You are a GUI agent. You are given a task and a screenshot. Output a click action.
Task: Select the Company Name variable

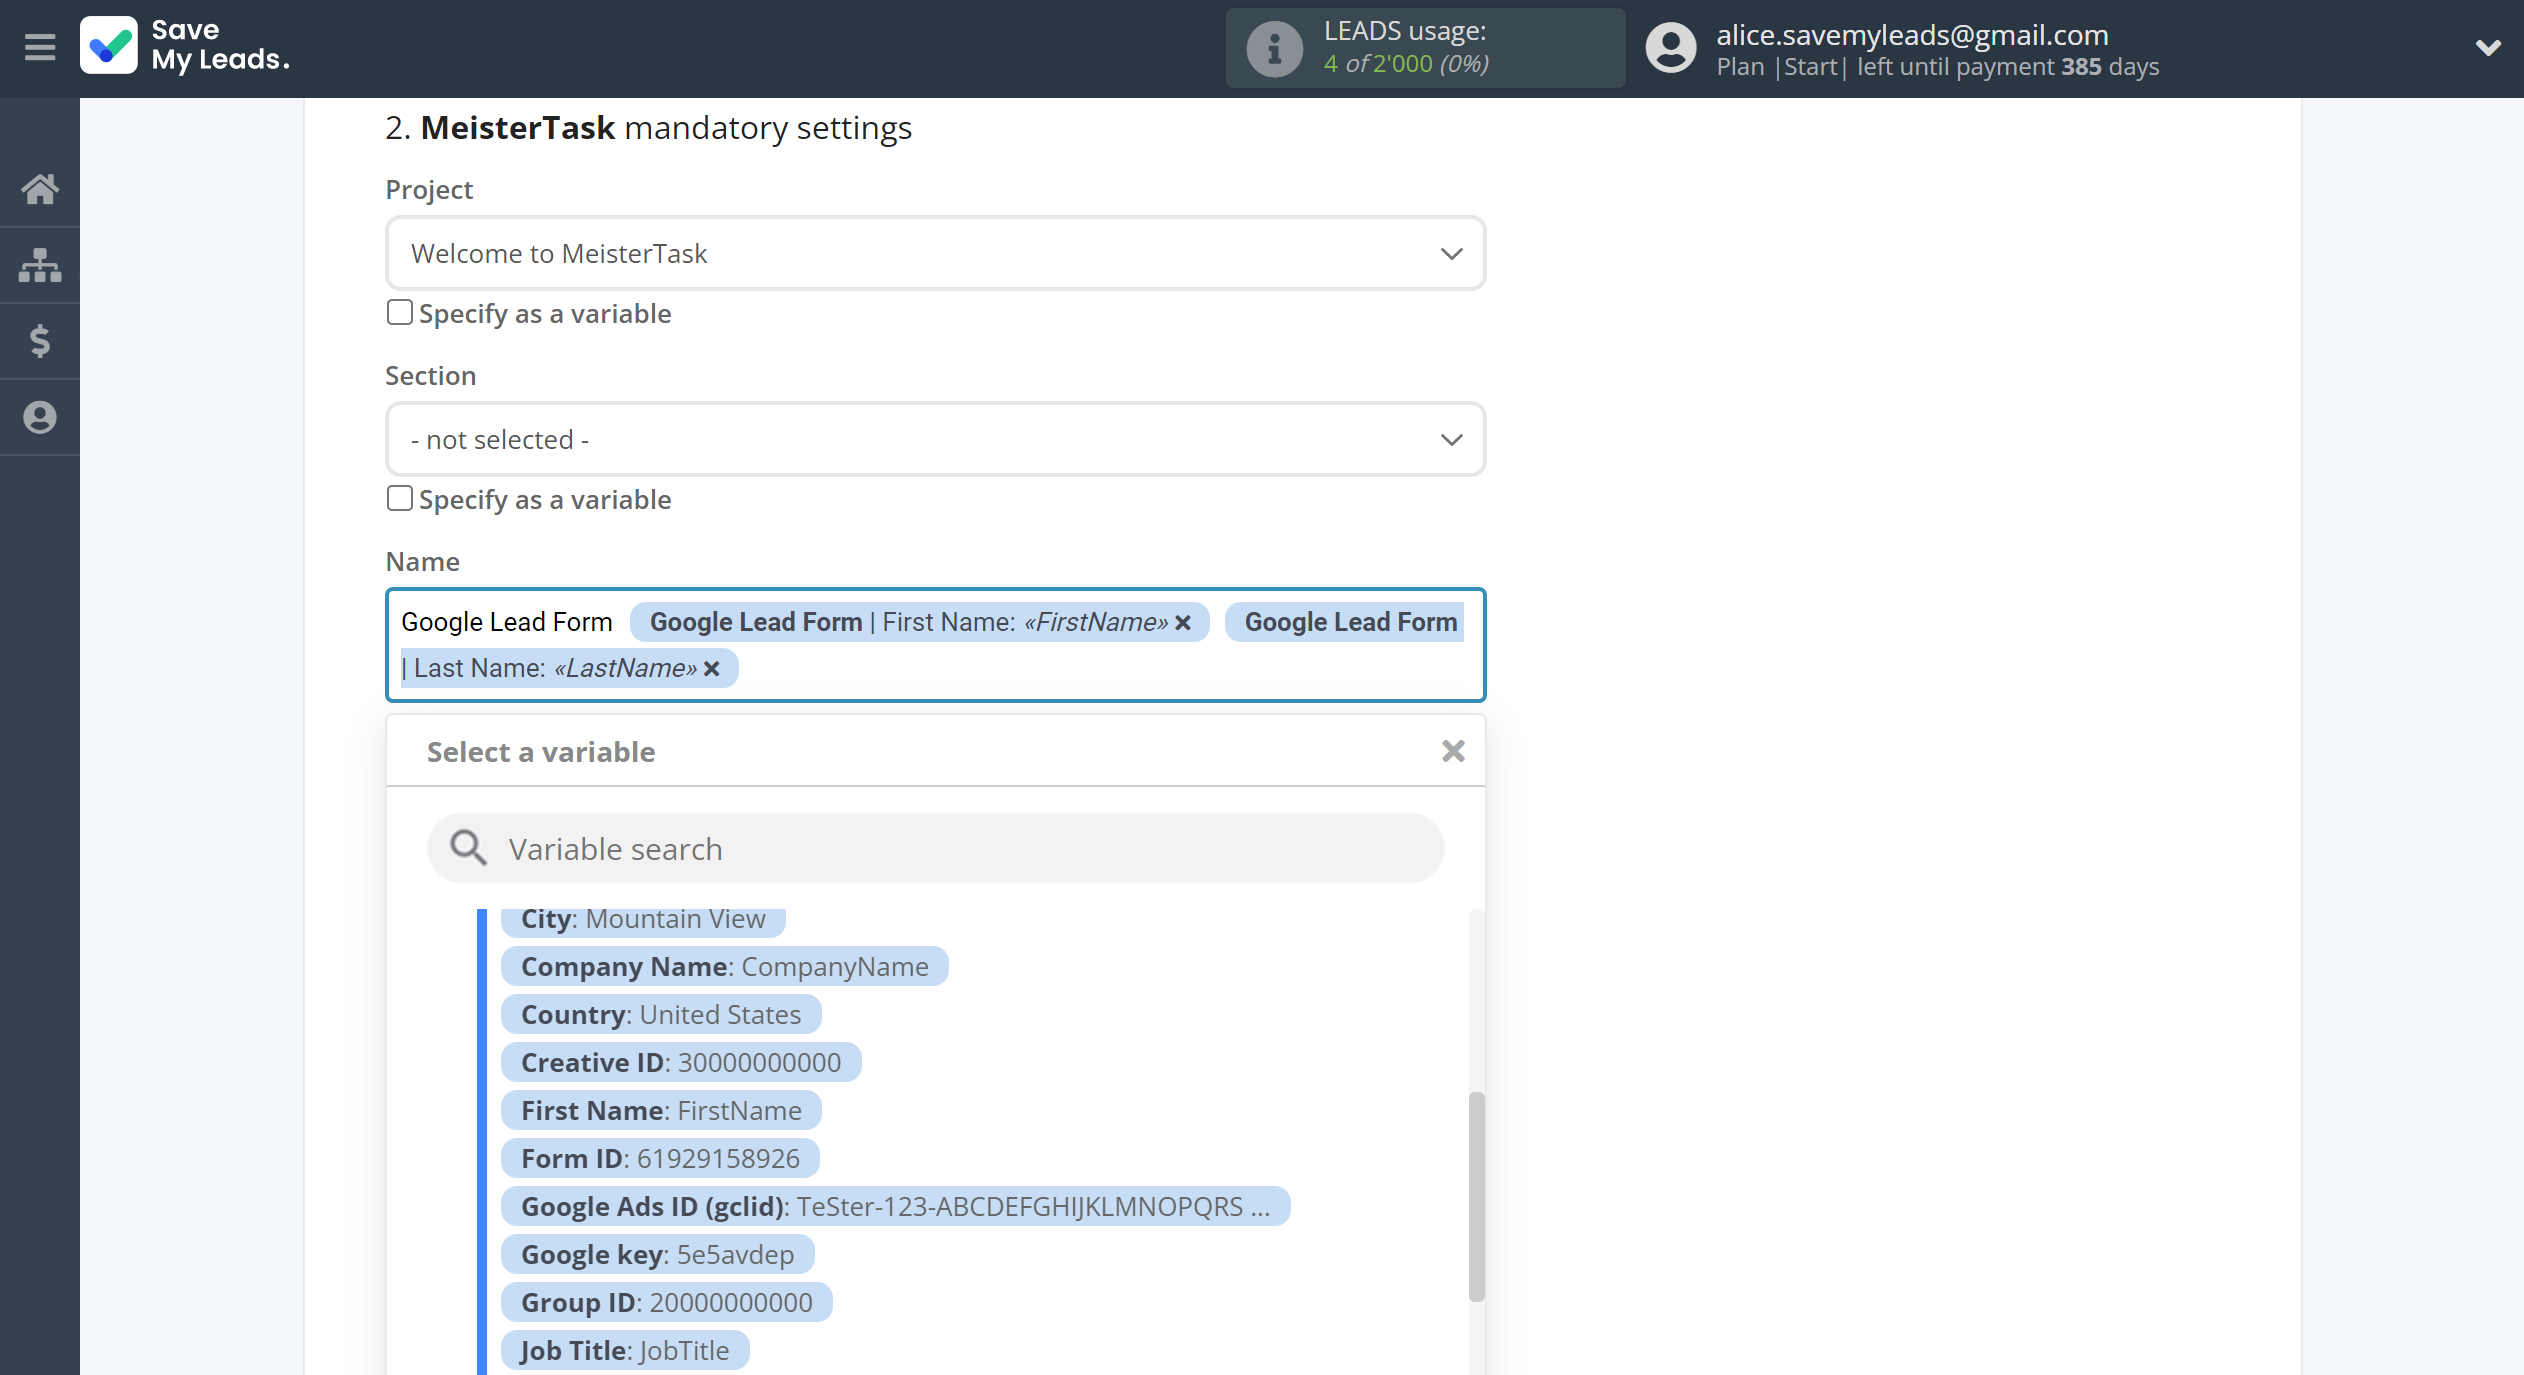pos(725,966)
